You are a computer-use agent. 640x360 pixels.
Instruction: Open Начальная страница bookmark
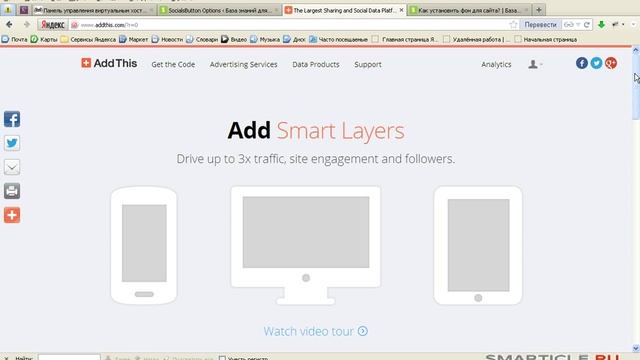coord(546,40)
